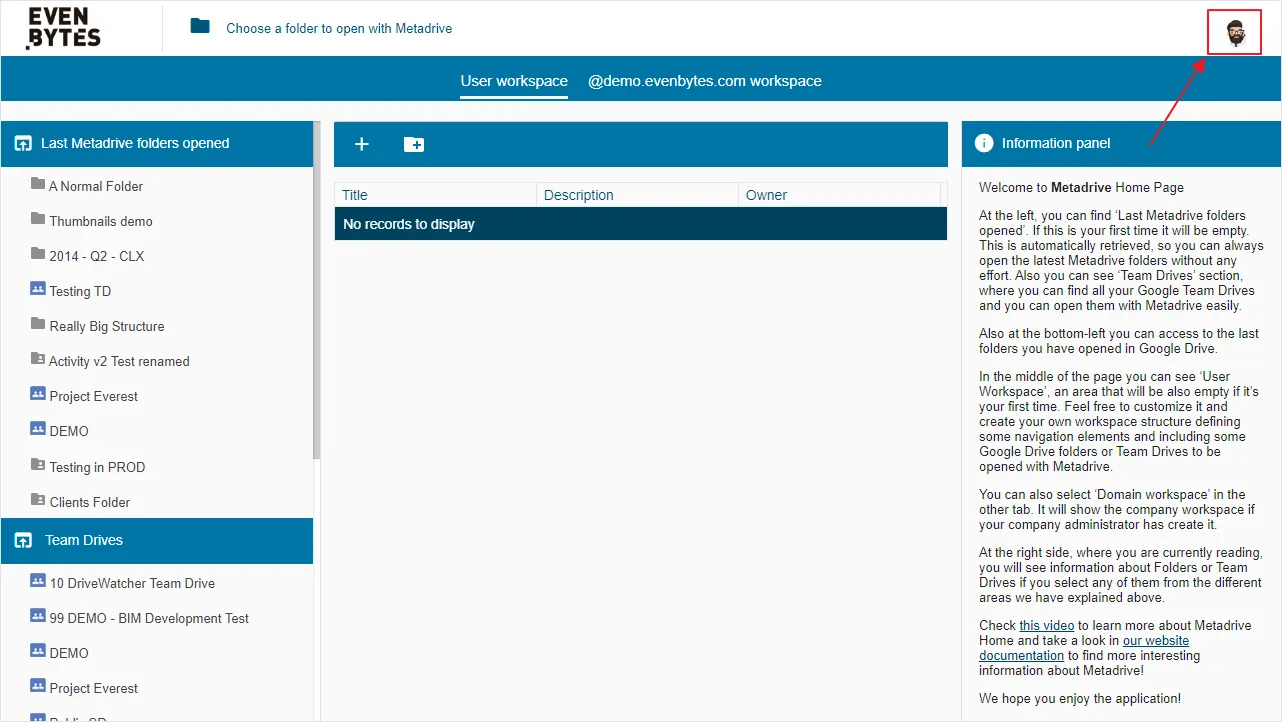Click the folder icon of 2014 - Q2 - CLX
This screenshot has width=1282, height=722.
[38, 254]
